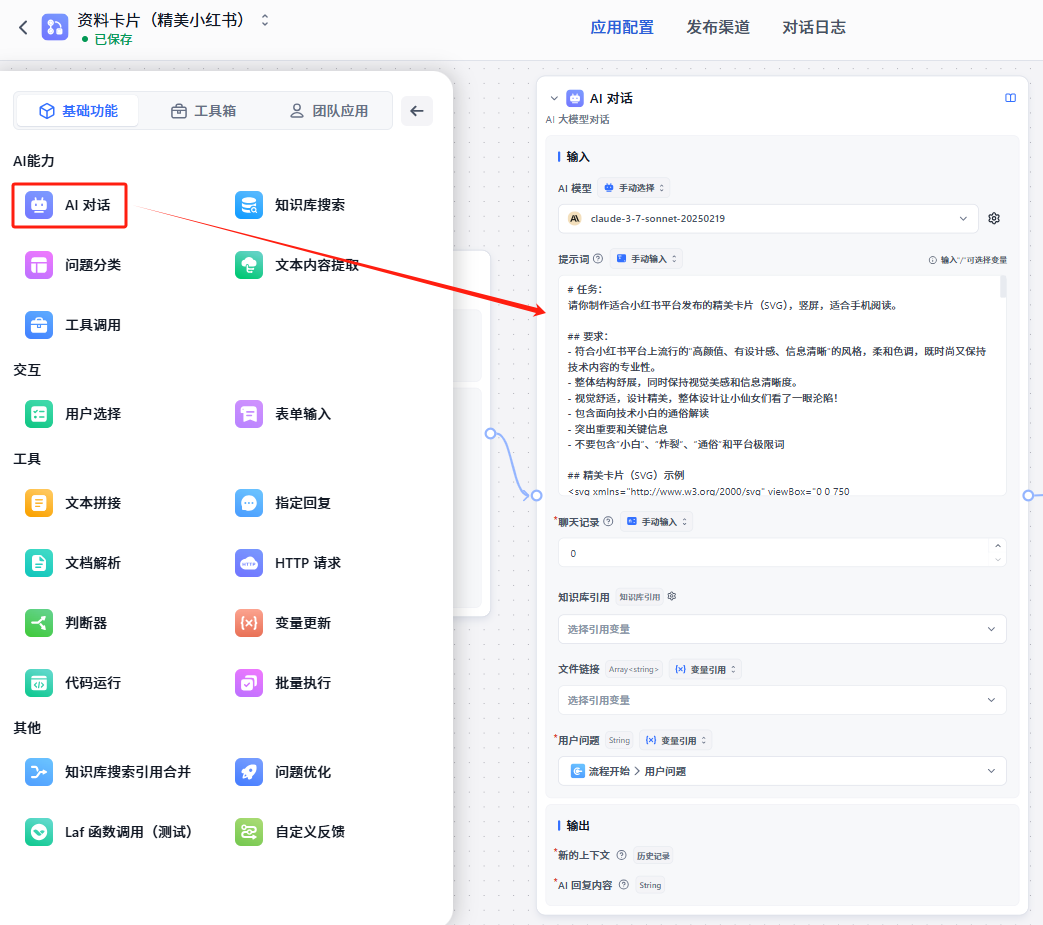
Task: Show help for 新的上下文 output
Action: point(621,855)
